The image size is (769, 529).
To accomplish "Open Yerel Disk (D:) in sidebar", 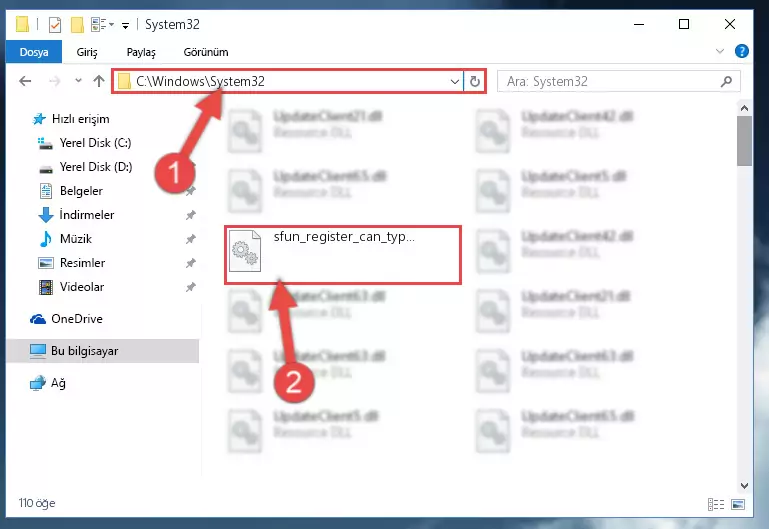I will pos(96,167).
